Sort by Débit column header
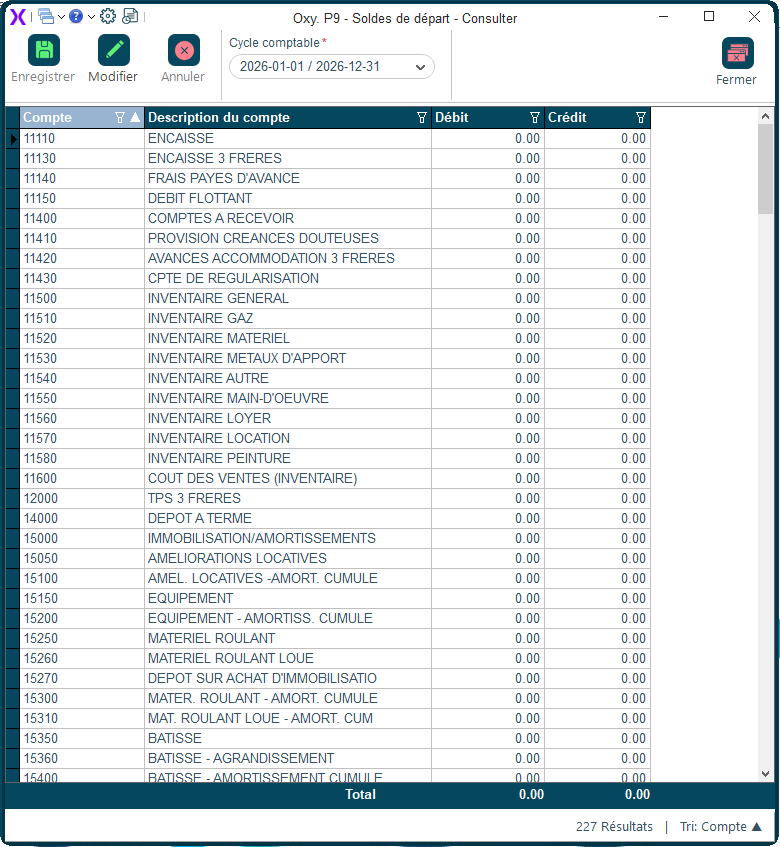Viewport: 780px width, 847px height. 452,118
